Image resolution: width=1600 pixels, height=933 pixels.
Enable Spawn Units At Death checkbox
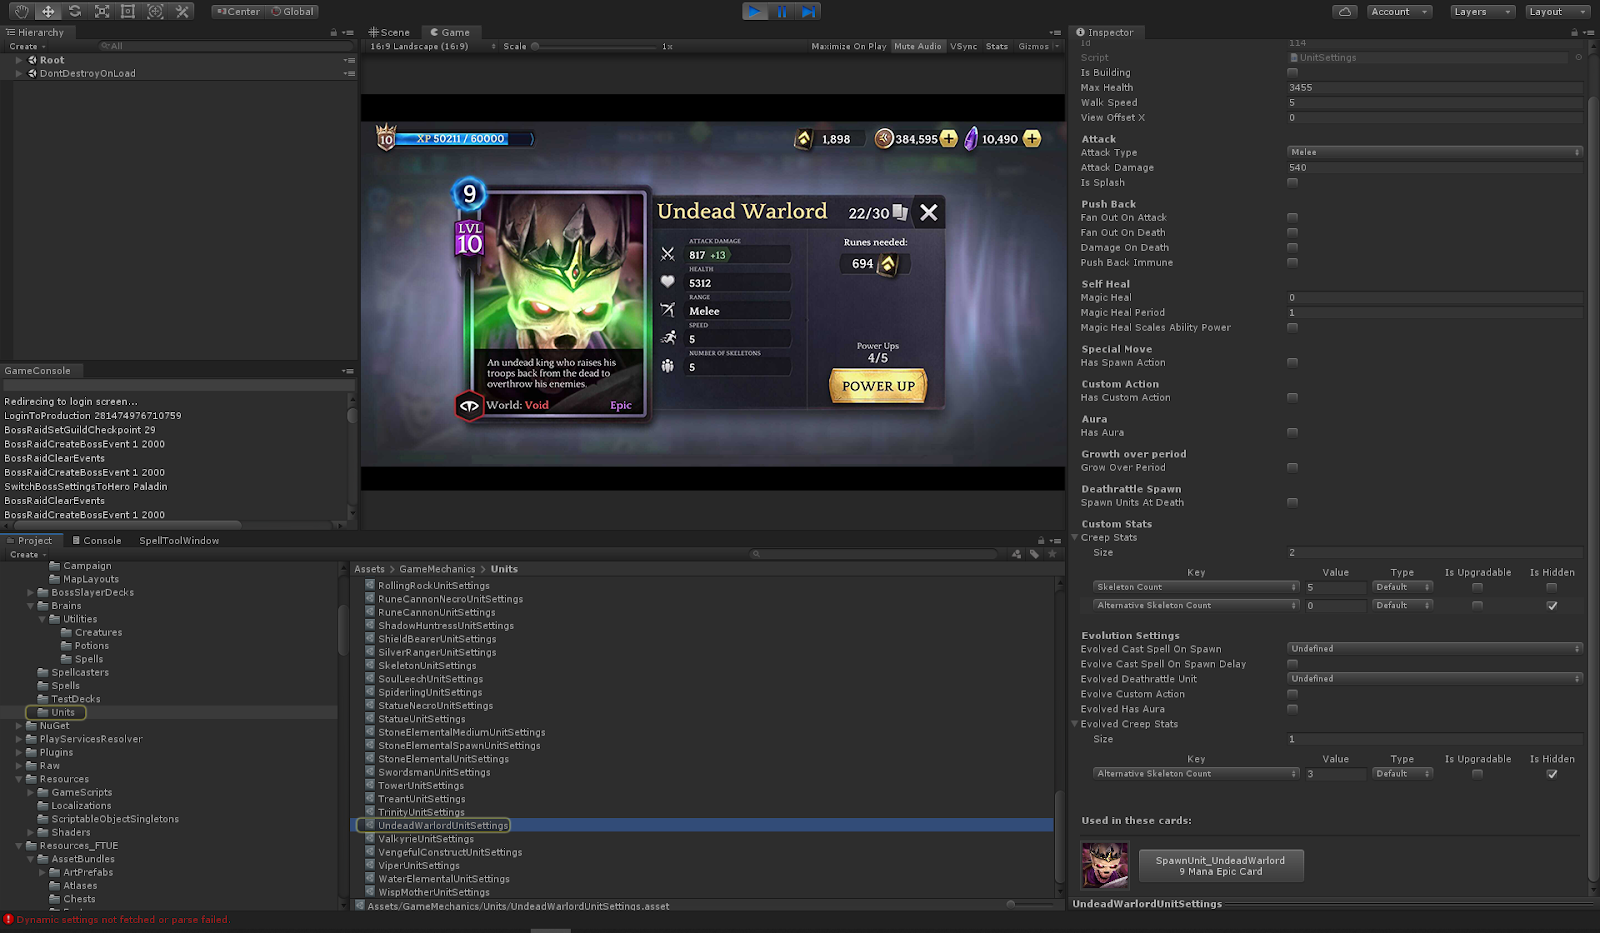coord(1292,503)
